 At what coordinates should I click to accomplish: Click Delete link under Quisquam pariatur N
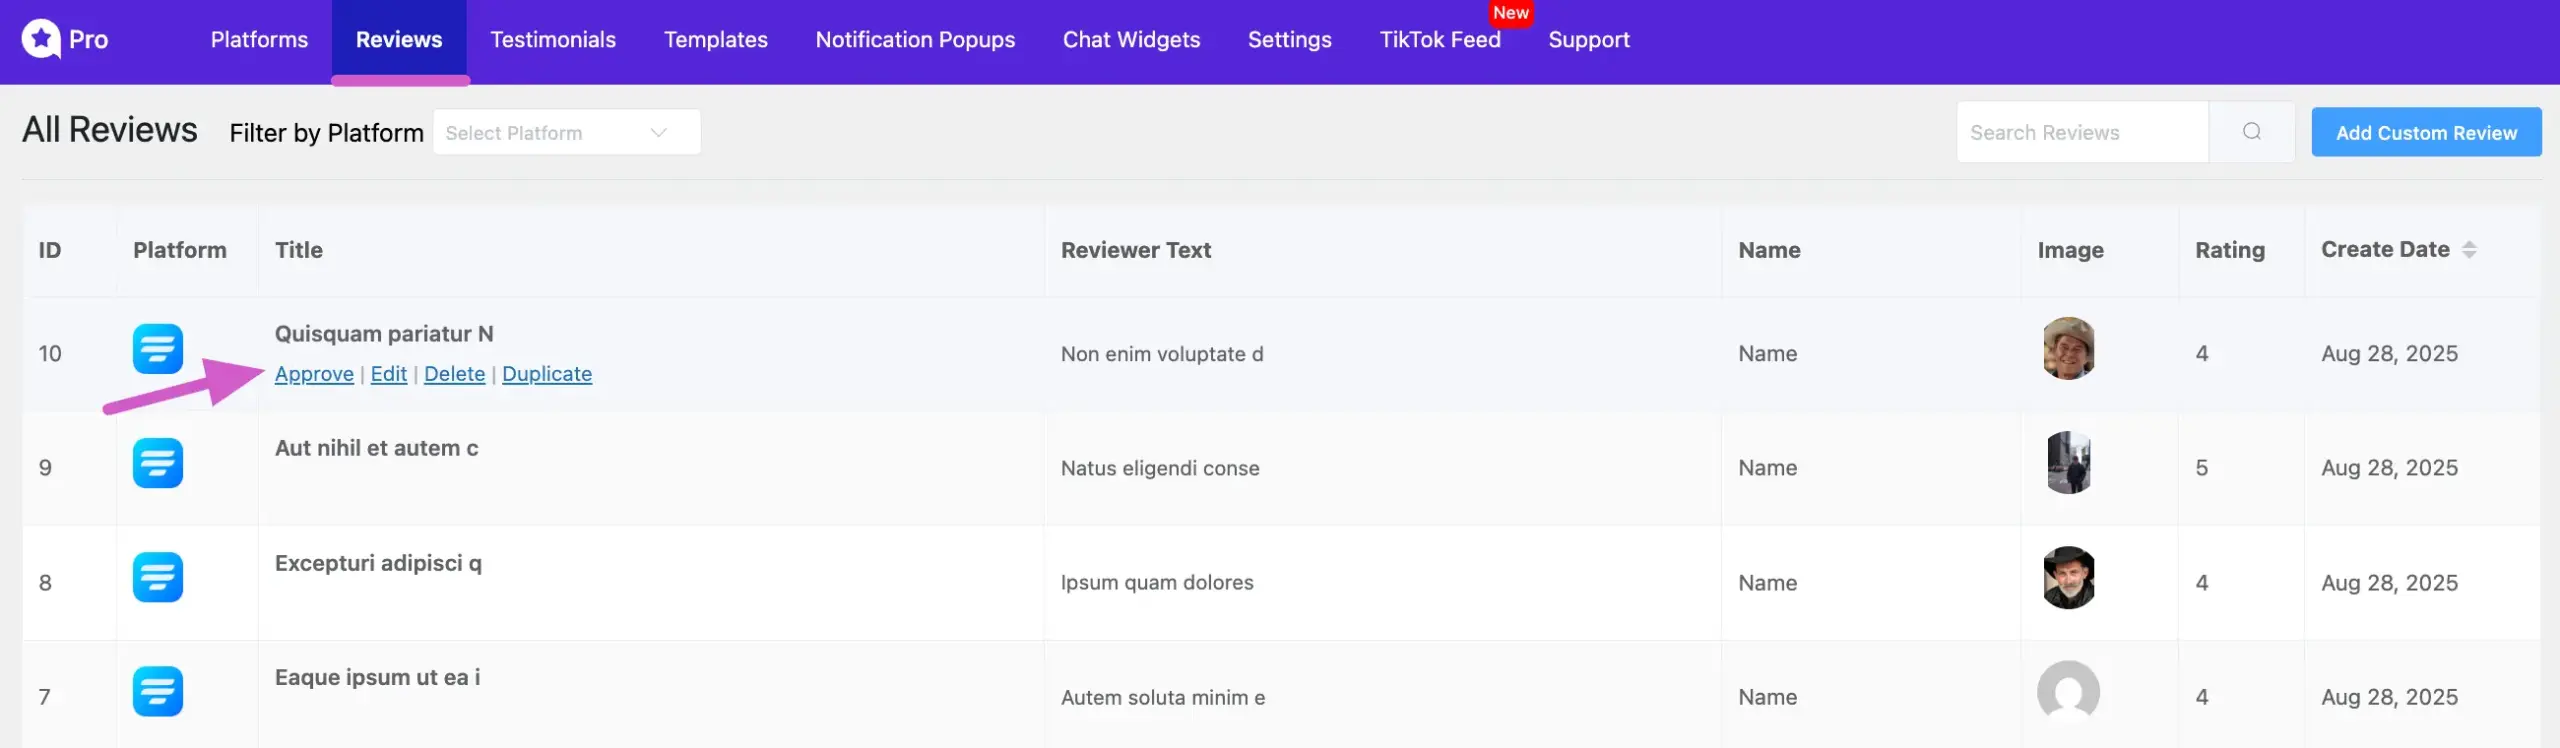tap(454, 374)
